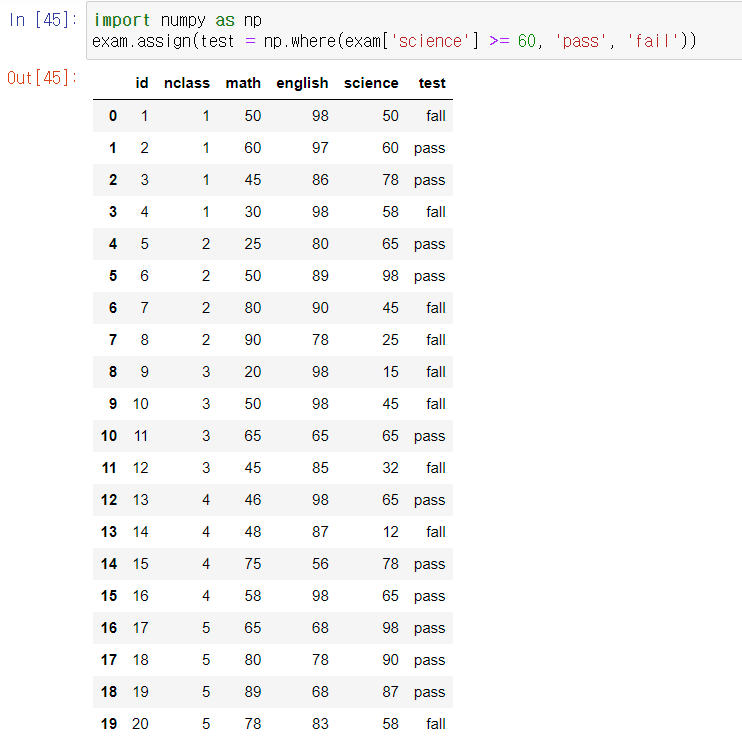Click the science score 32 in row index 11
This screenshot has height=751, width=742.
coord(390,468)
